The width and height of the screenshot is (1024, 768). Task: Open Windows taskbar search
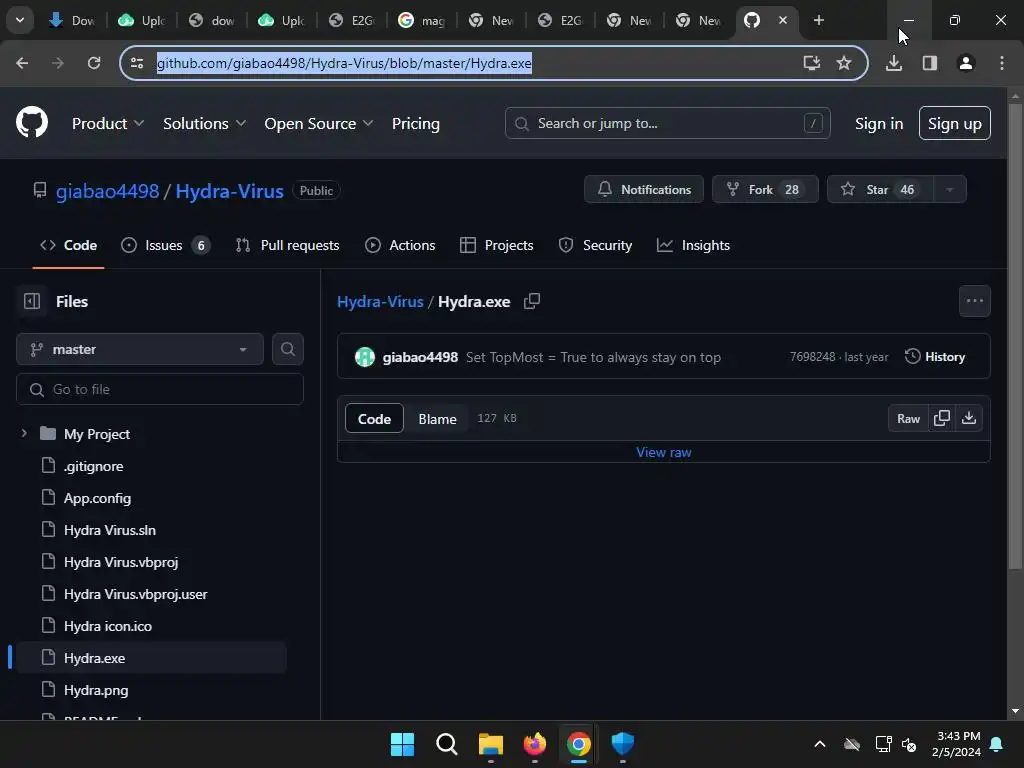[x=447, y=744]
